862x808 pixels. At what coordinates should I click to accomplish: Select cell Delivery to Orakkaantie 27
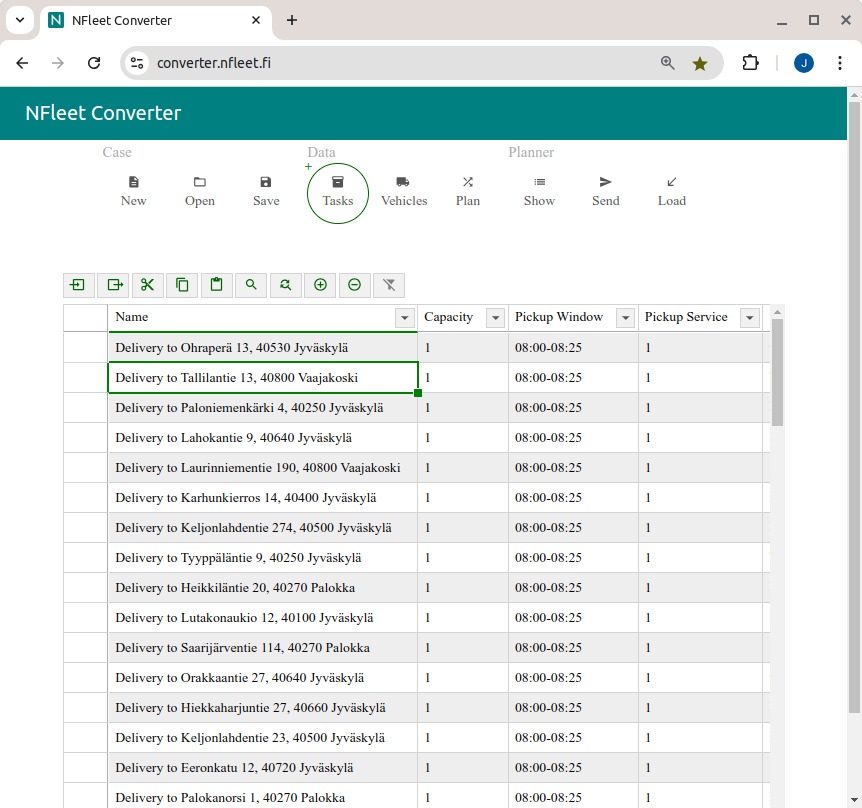[x=263, y=678]
